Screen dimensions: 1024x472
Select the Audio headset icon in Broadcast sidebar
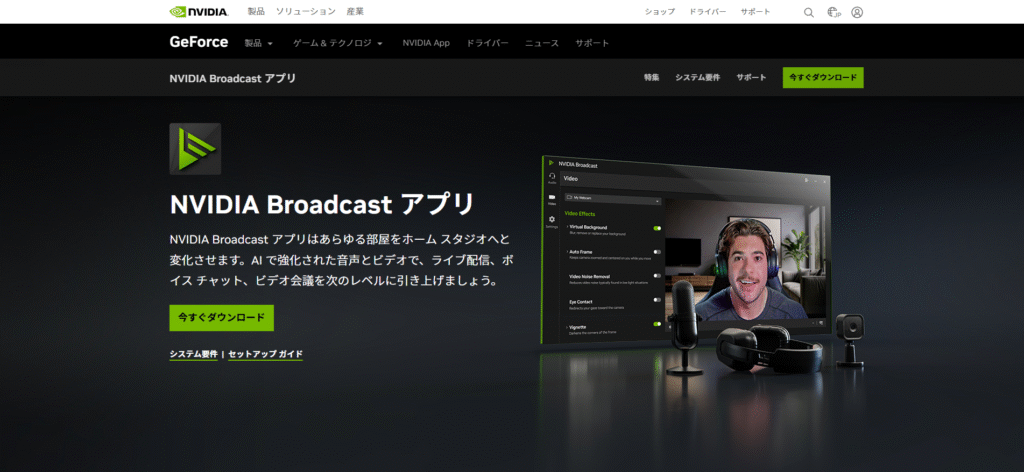[552, 177]
